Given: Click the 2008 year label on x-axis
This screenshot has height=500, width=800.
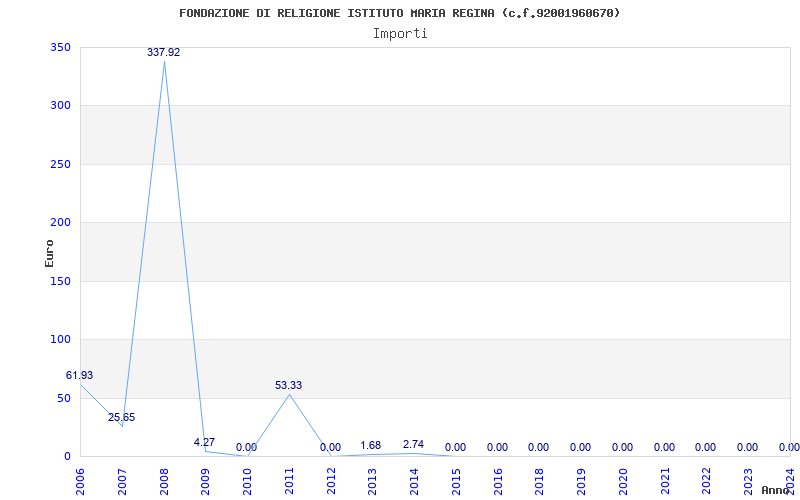Looking at the screenshot, I should (164, 482).
